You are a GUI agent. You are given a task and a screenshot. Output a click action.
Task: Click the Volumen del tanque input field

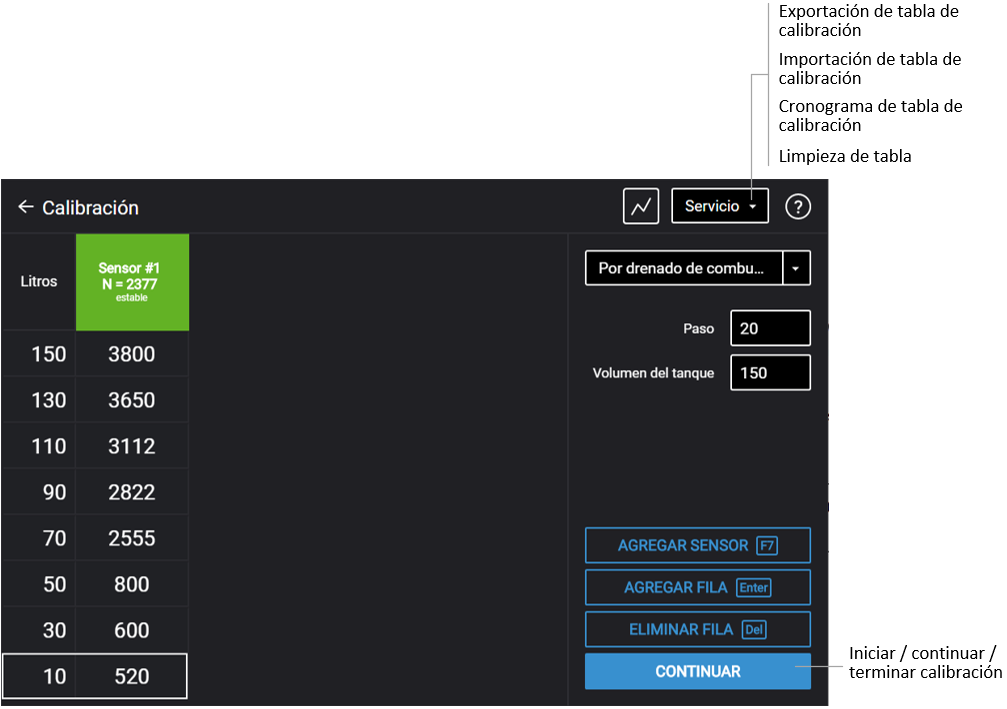click(770, 372)
